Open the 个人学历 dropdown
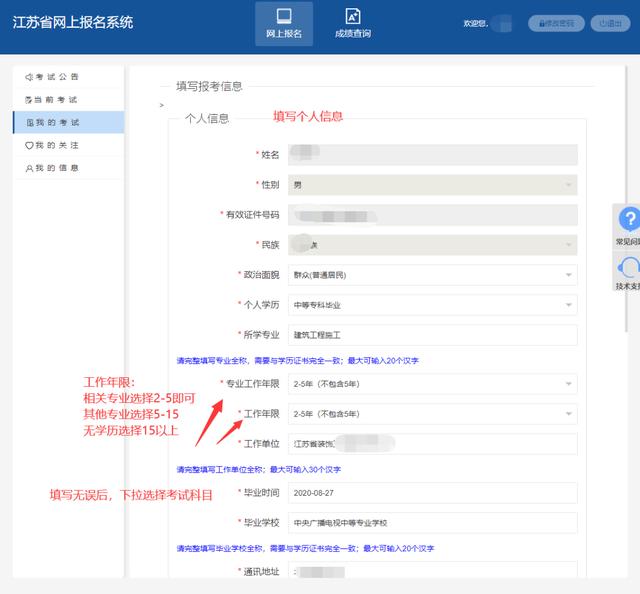Image resolution: width=640 pixels, height=594 pixels. tap(433, 305)
